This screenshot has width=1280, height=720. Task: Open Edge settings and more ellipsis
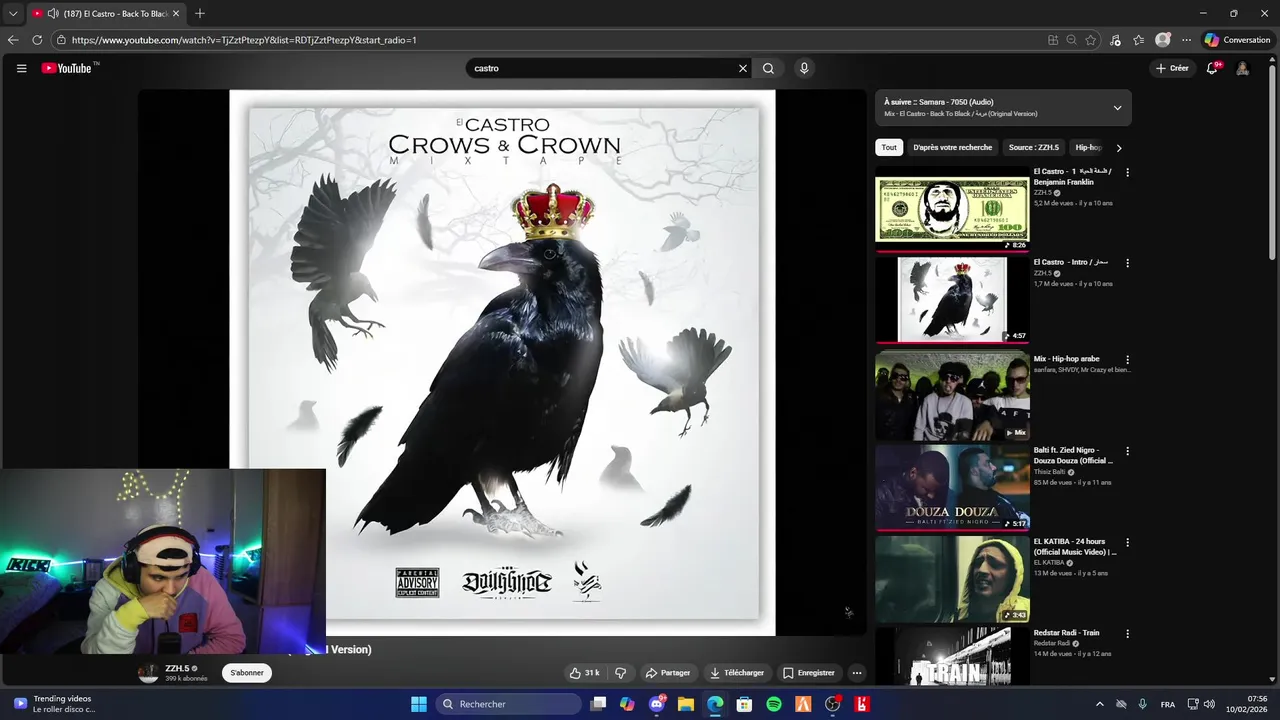[x=1186, y=40]
